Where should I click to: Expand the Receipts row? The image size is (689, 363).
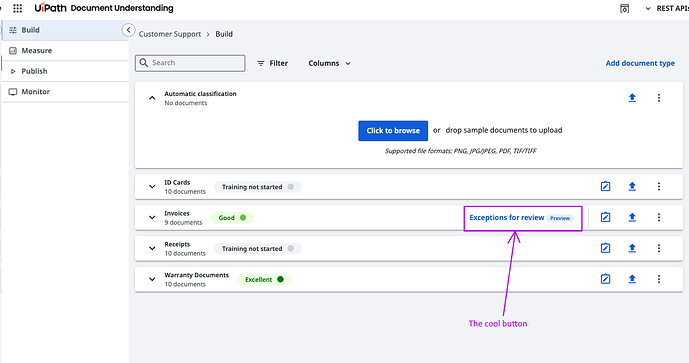(152, 248)
